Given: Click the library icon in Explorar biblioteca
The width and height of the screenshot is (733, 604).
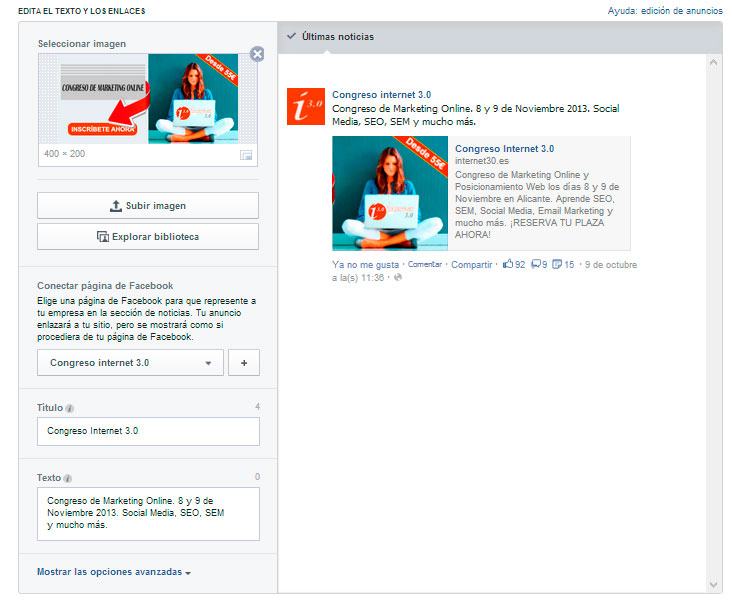Looking at the screenshot, I should [103, 237].
